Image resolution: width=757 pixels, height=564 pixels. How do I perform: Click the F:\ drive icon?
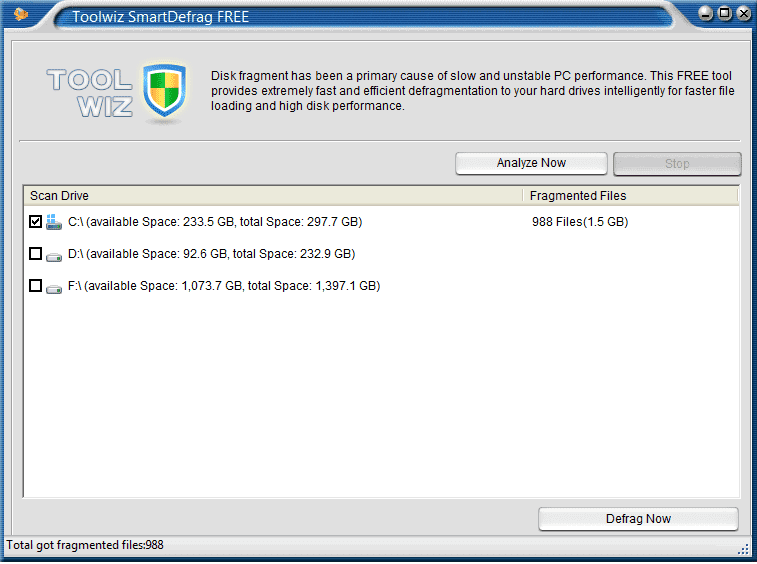54,288
